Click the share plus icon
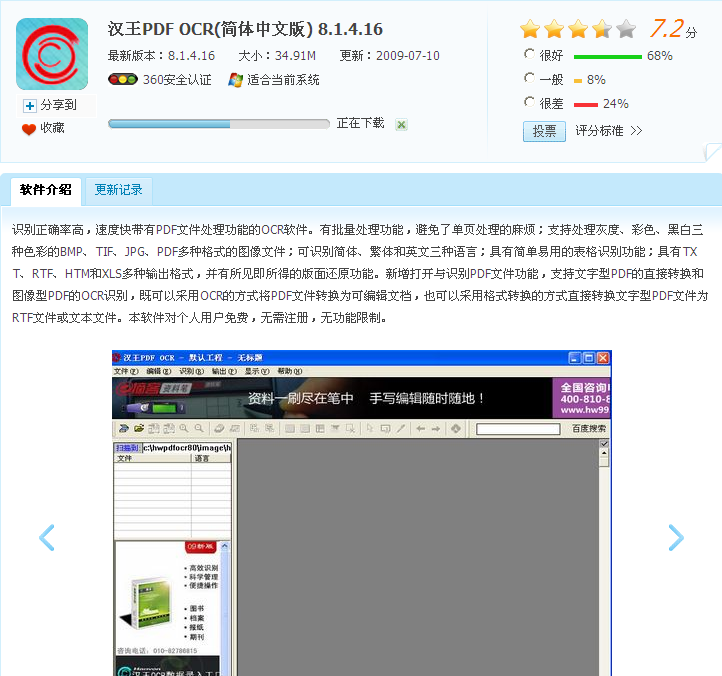The image size is (722, 676). point(30,105)
